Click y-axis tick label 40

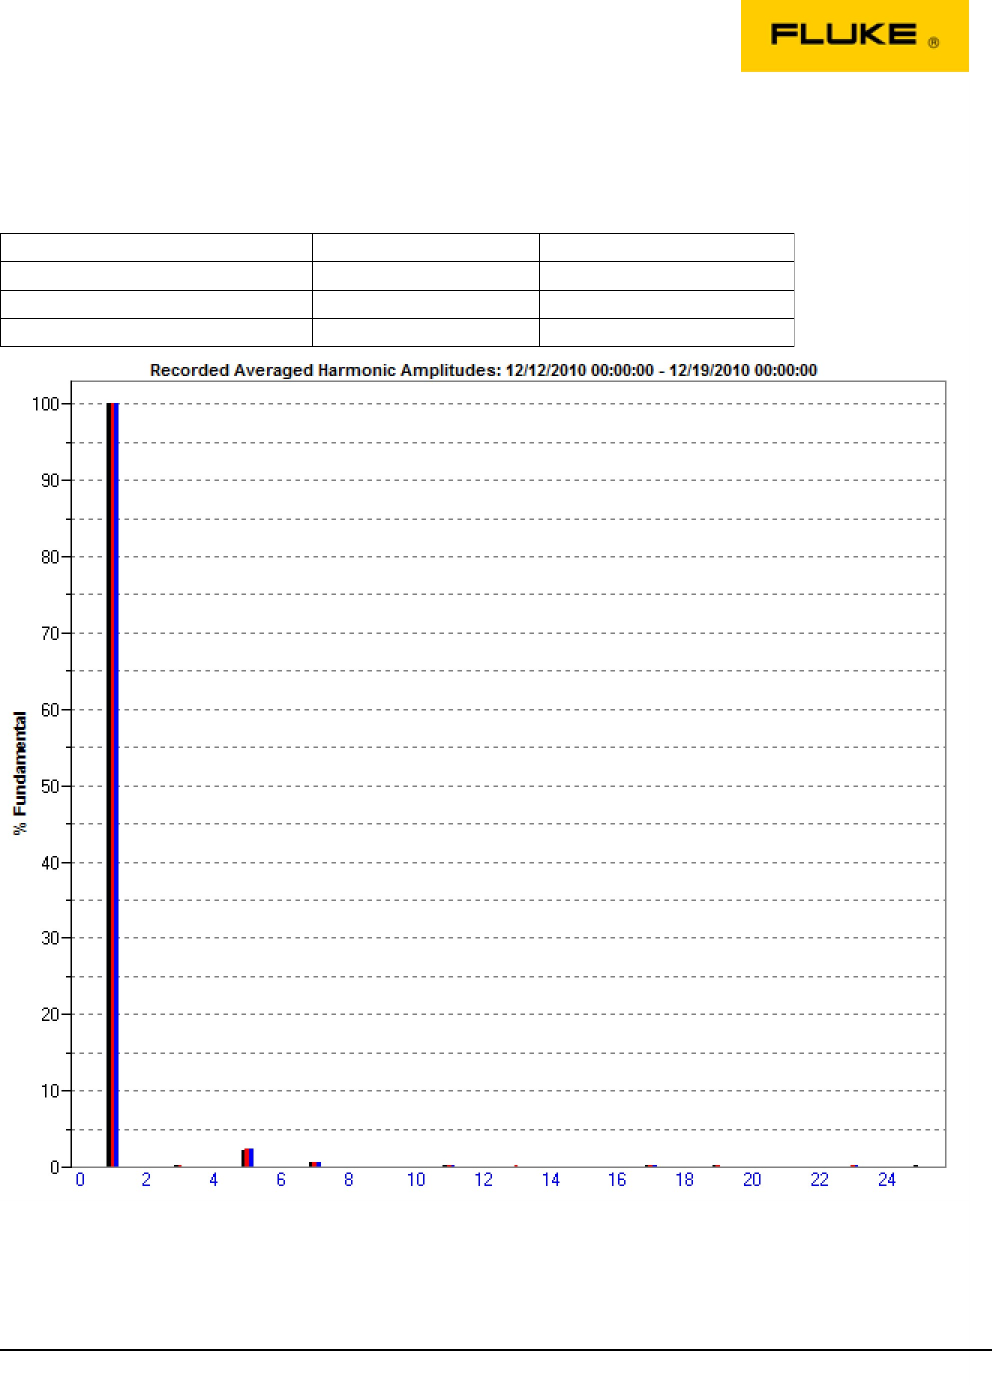click(50, 863)
